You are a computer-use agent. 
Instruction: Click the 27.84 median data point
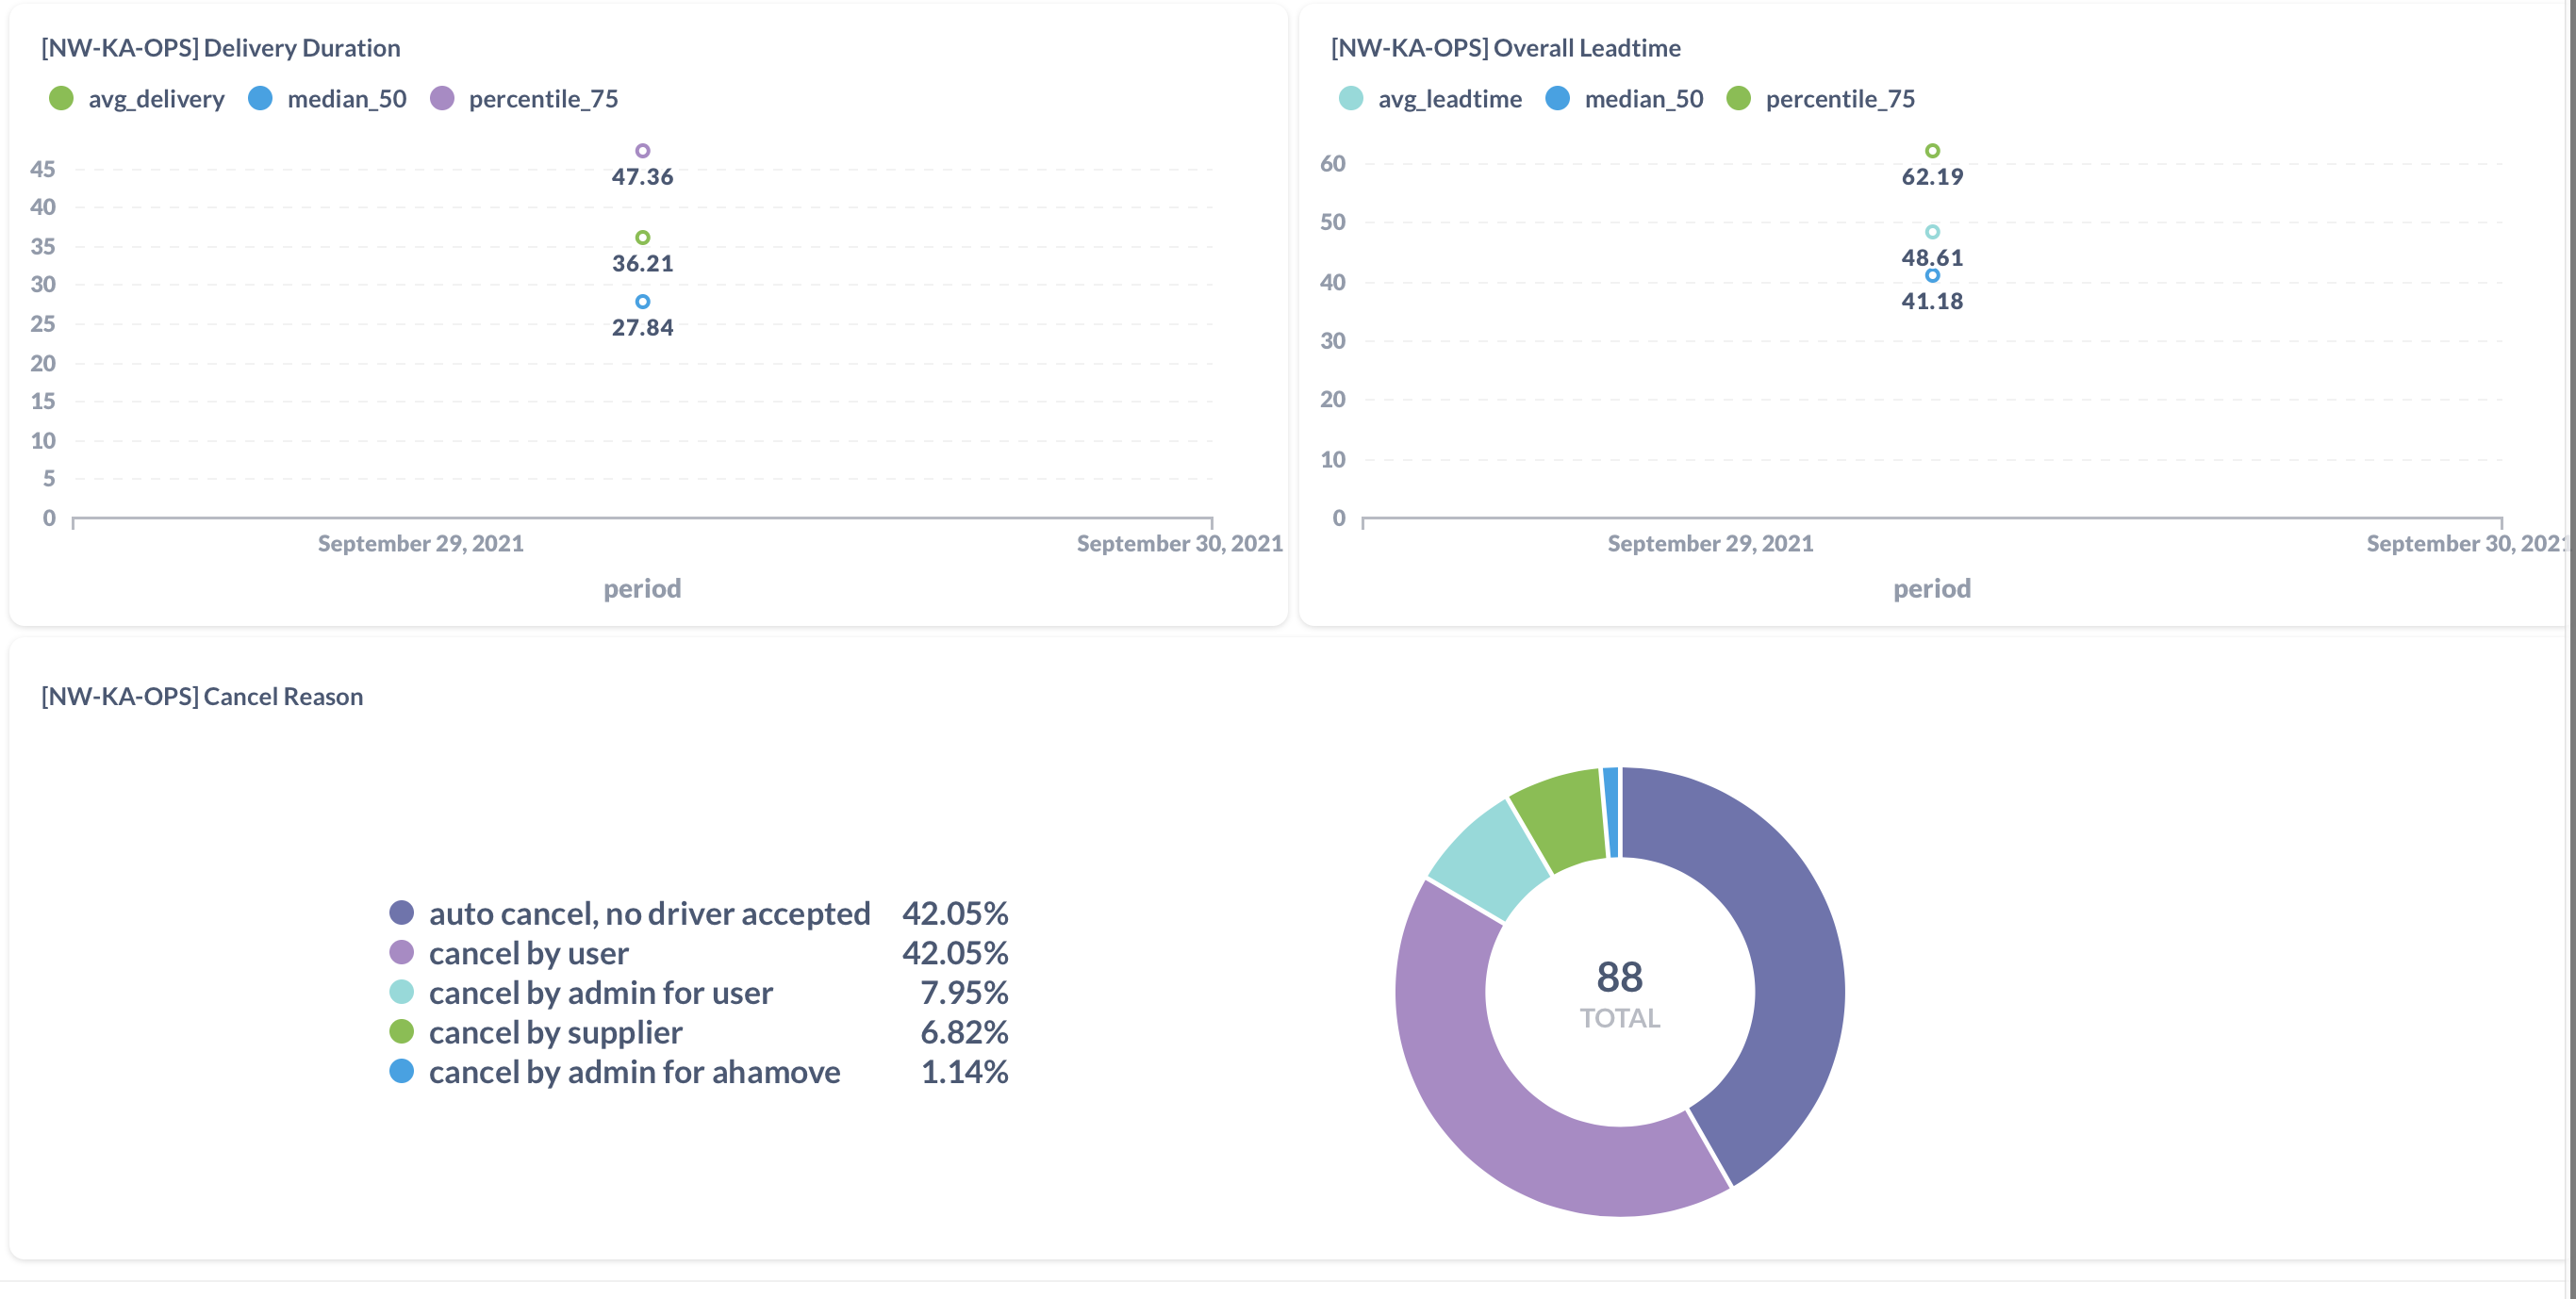(x=642, y=302)
